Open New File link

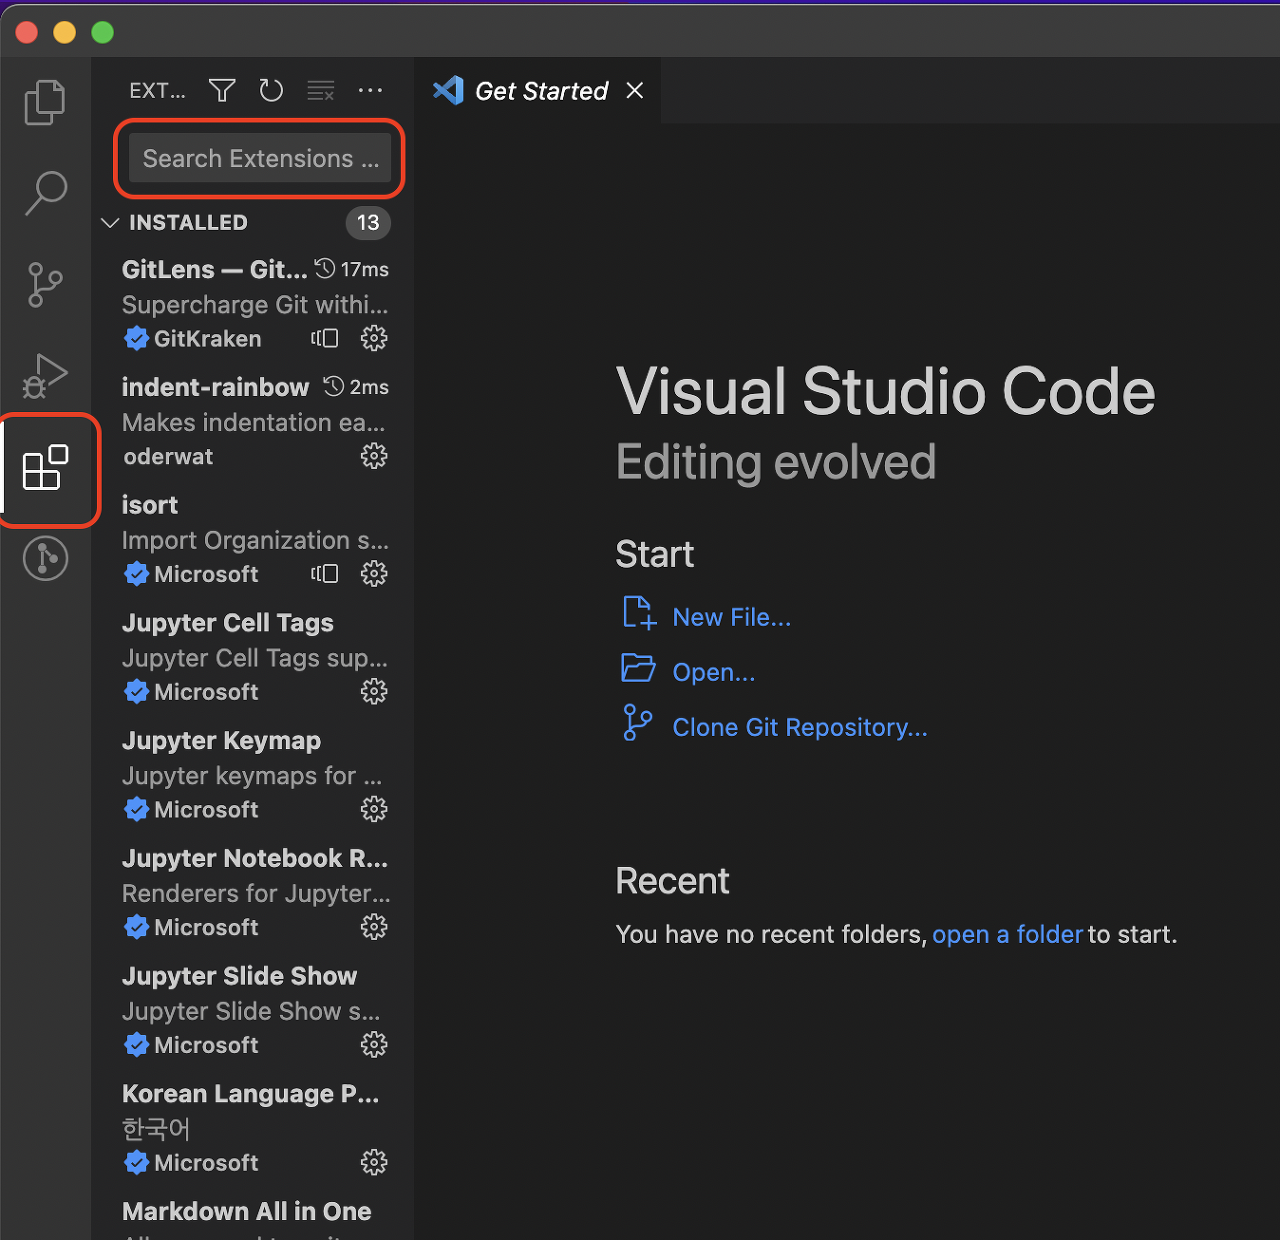point(732,617)
